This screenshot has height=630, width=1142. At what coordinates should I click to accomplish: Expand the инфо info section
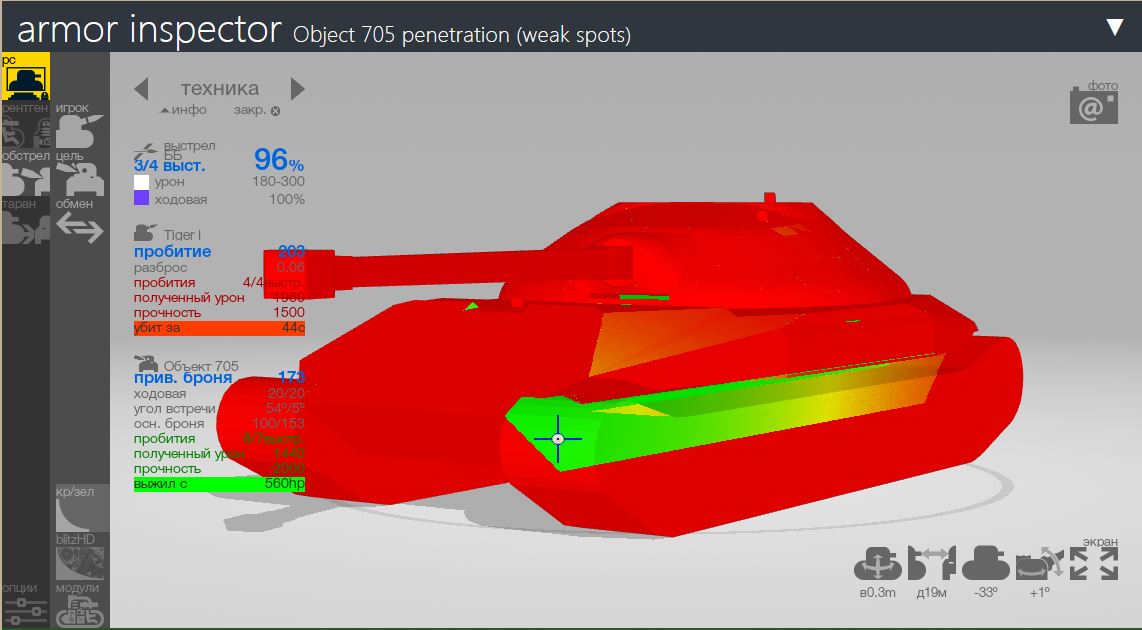coord(184,110)
